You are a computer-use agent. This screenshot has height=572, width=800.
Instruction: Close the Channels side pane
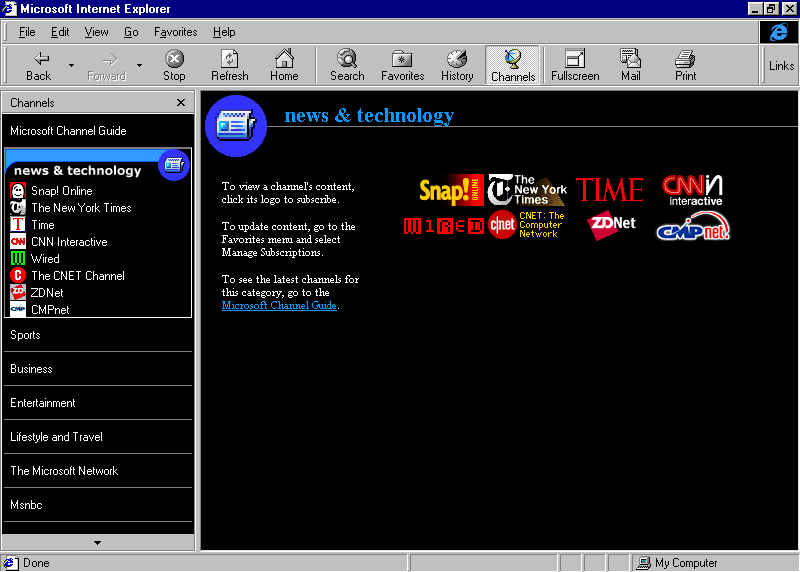click(x=181, y=103)
